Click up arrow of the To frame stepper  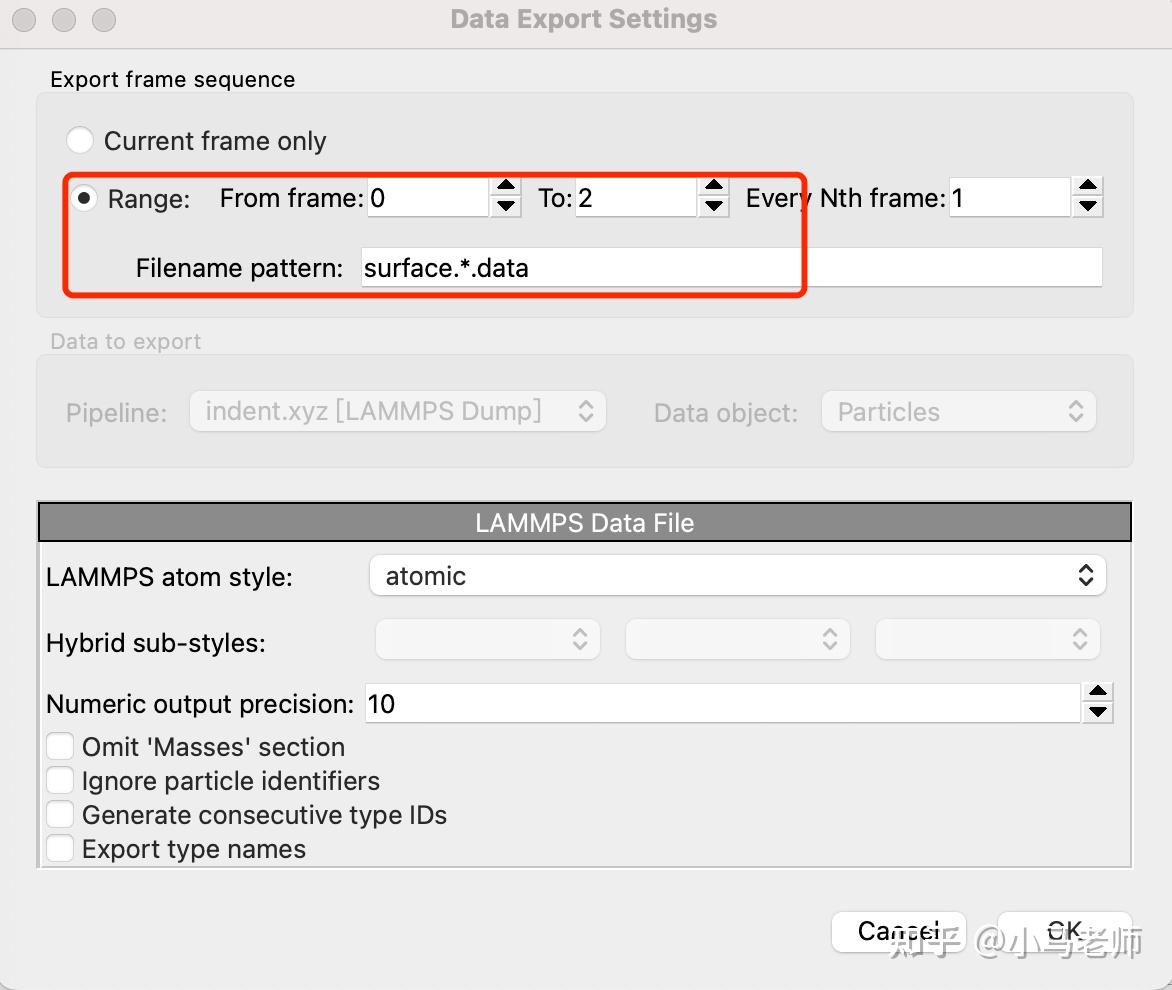[x=713, y=187]
